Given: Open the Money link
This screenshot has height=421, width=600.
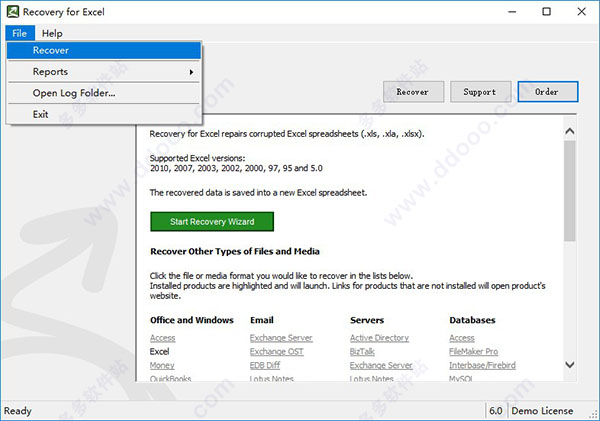Looking at the screenshot, I should tap(162, 365).
